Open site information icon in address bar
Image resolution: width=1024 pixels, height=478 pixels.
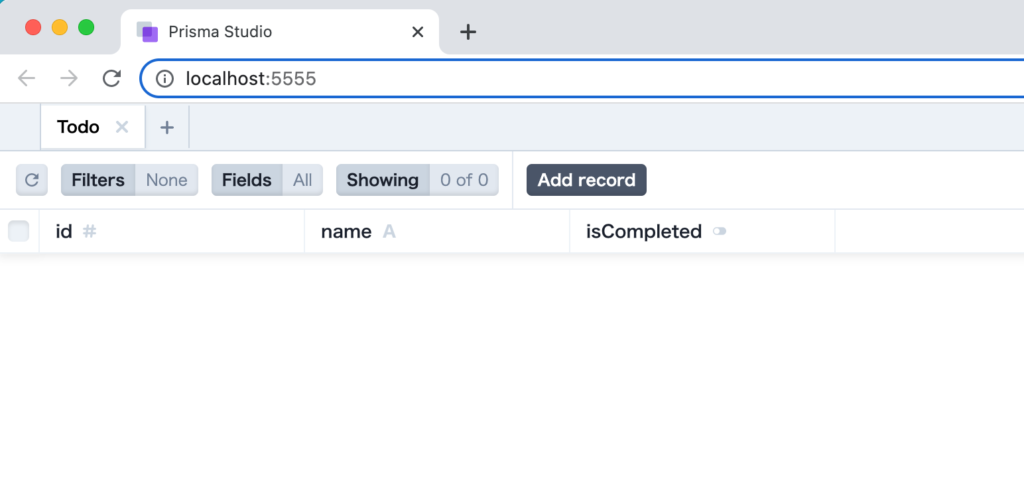point(165,79)
